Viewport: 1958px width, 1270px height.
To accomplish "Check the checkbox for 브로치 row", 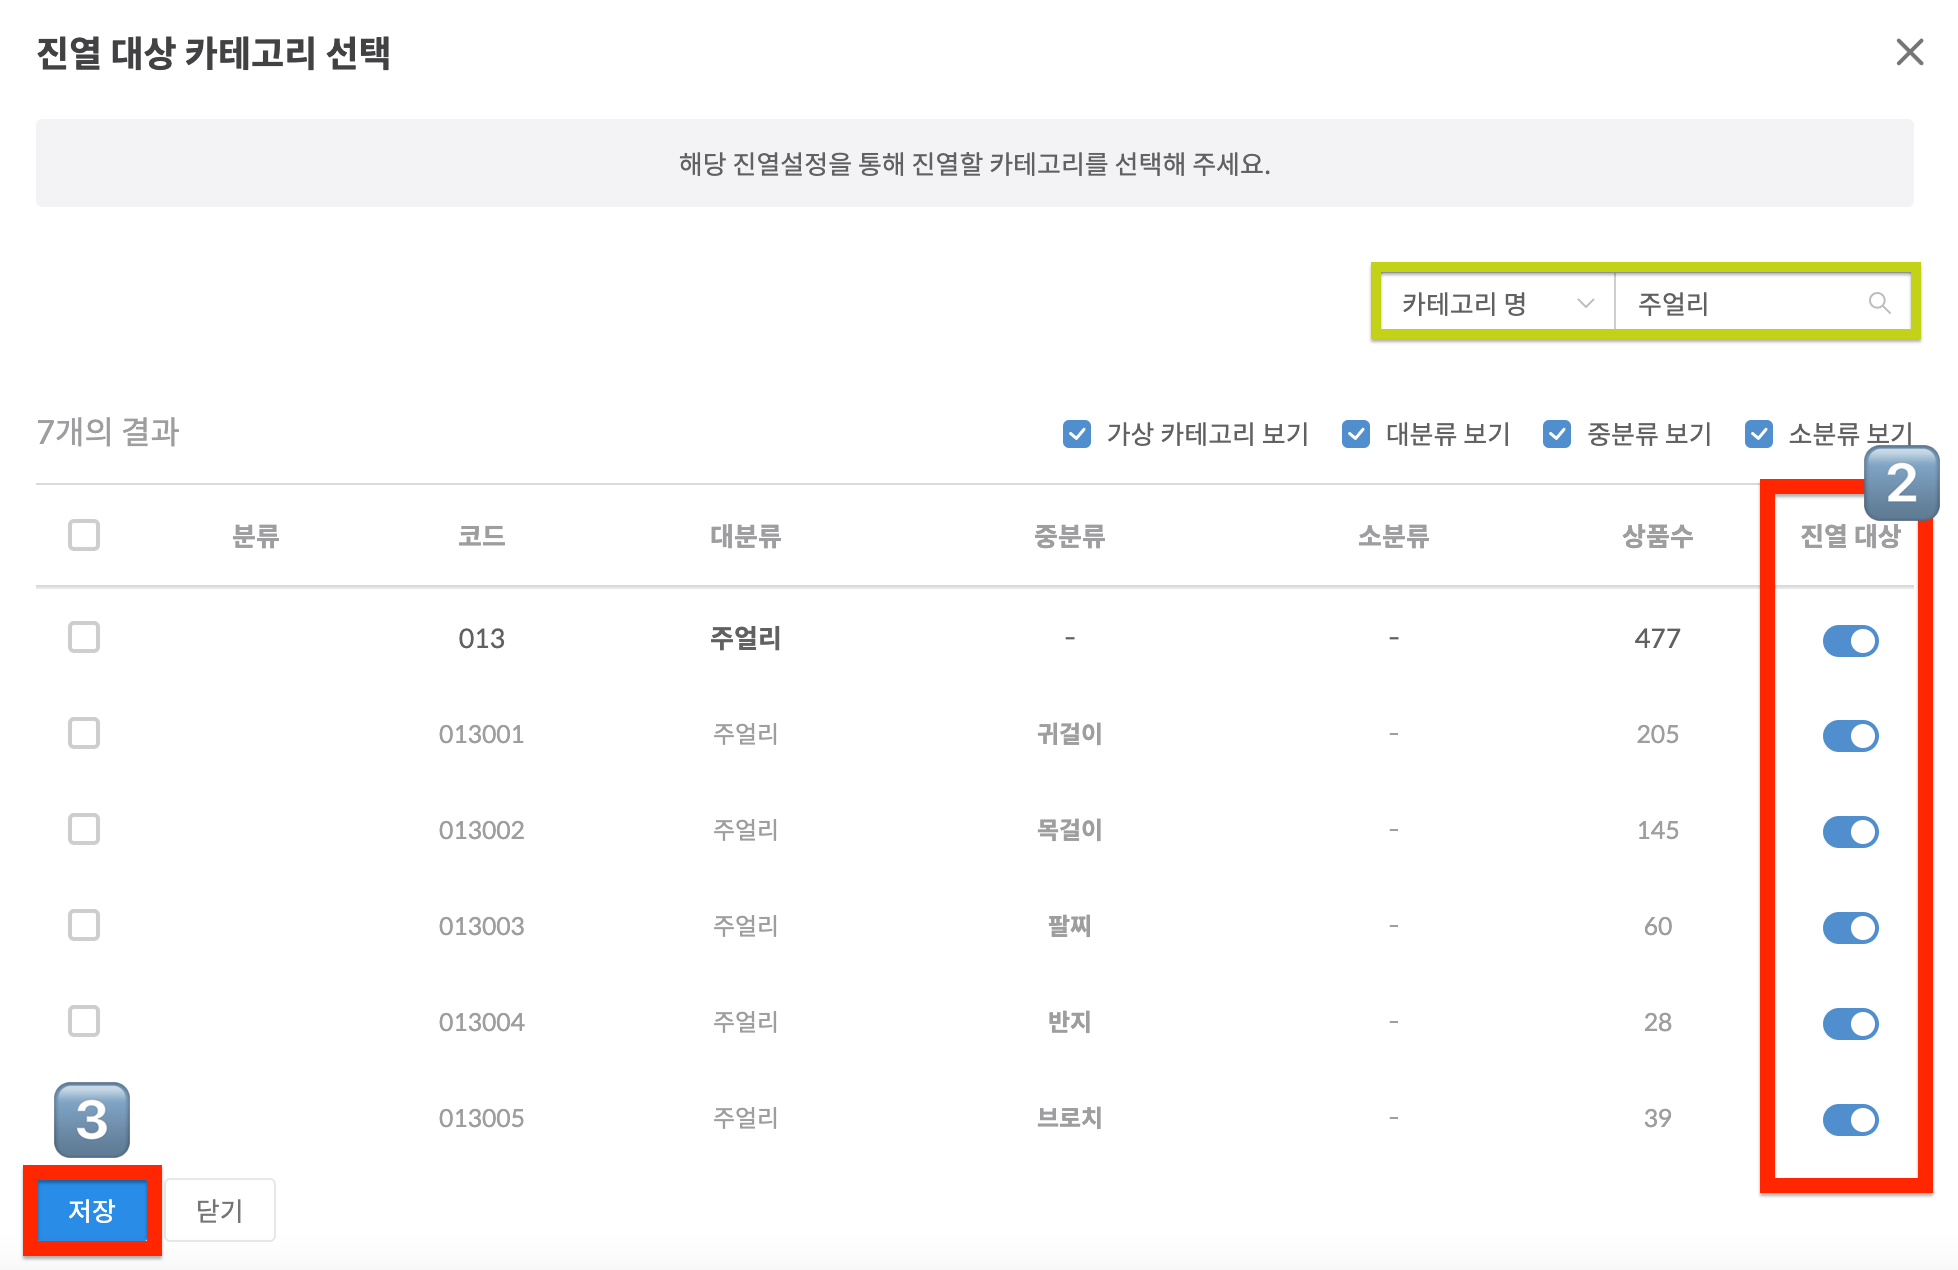I will pyautogui.click(x=84, y=1118).
